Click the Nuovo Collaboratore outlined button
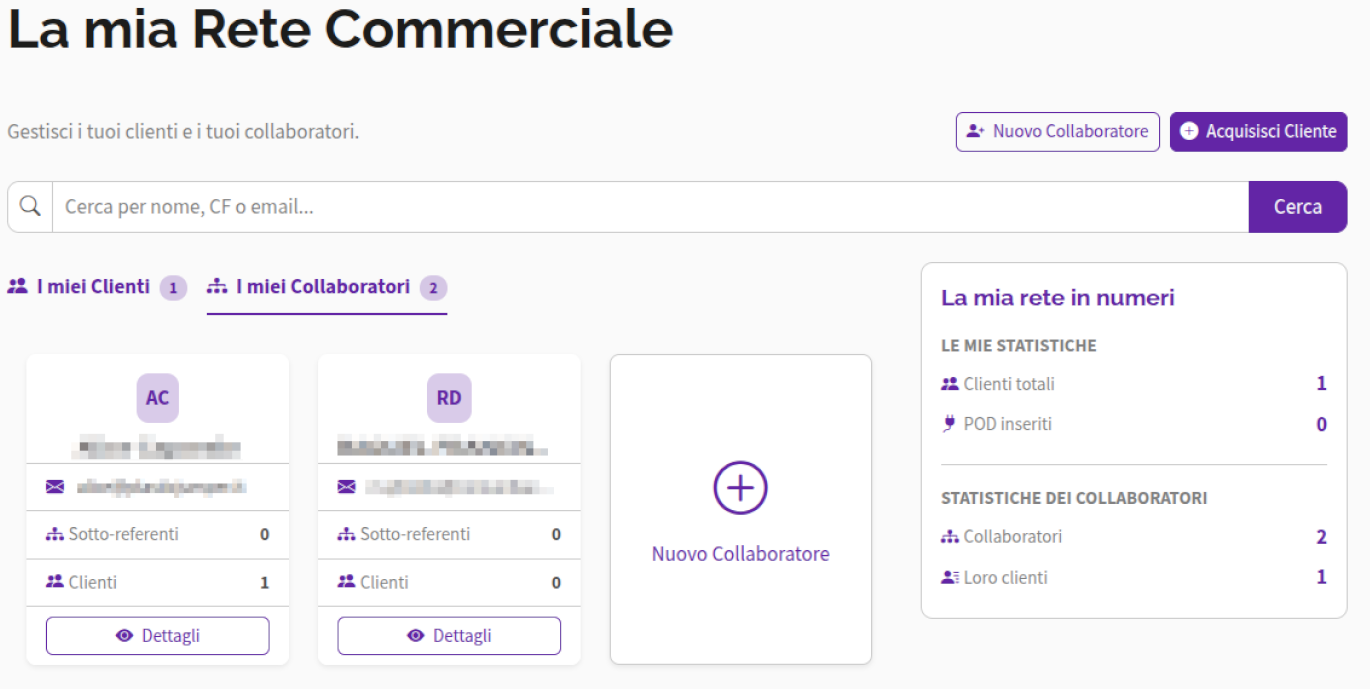The image size is (1370, 689). (x=1058, y=131)
